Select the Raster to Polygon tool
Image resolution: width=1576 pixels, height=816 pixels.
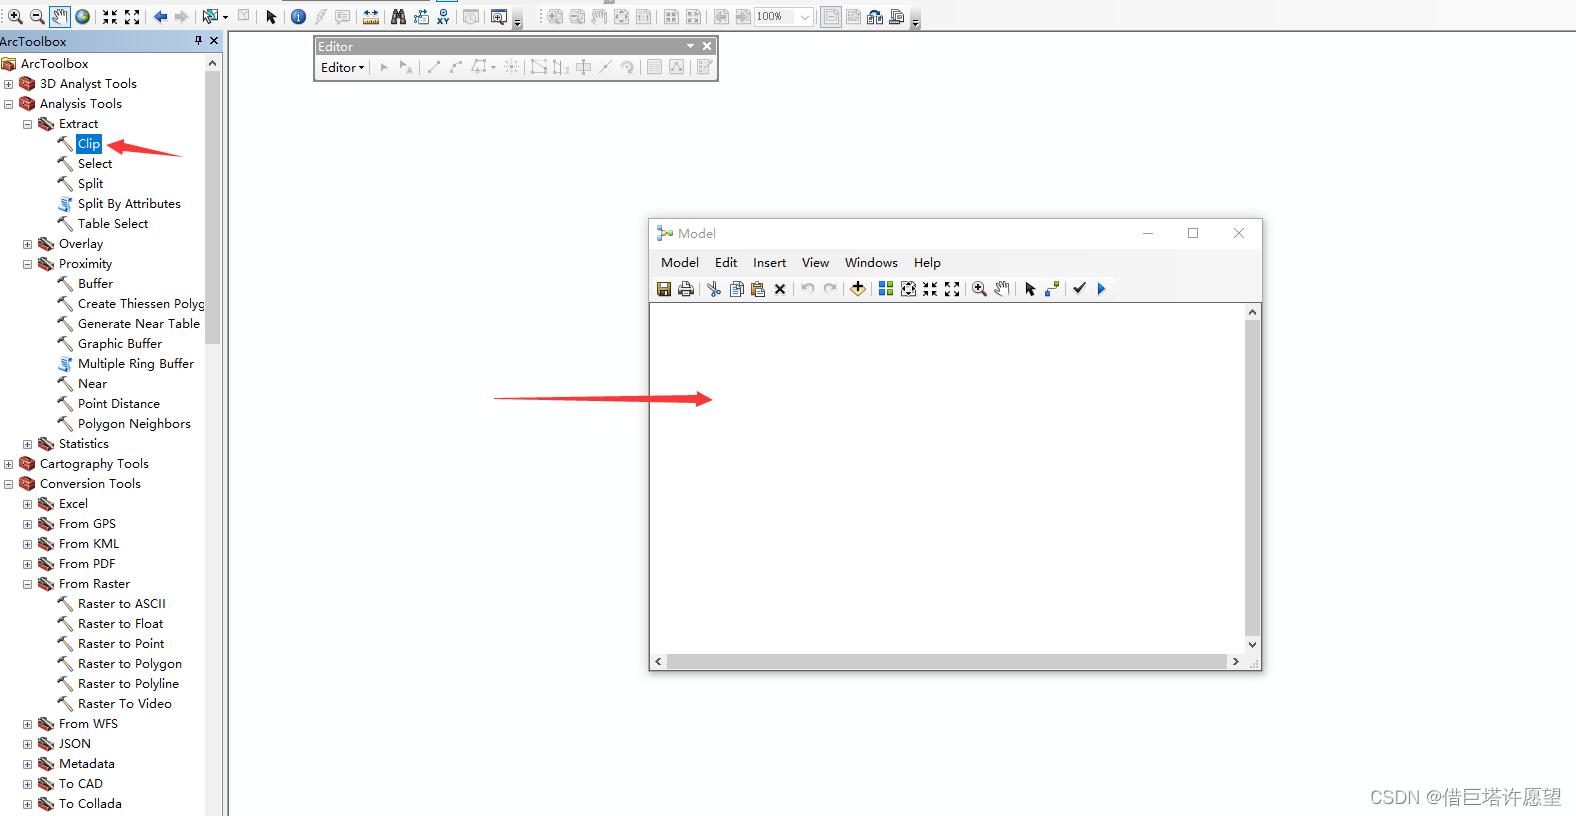(x=130, y=664)
